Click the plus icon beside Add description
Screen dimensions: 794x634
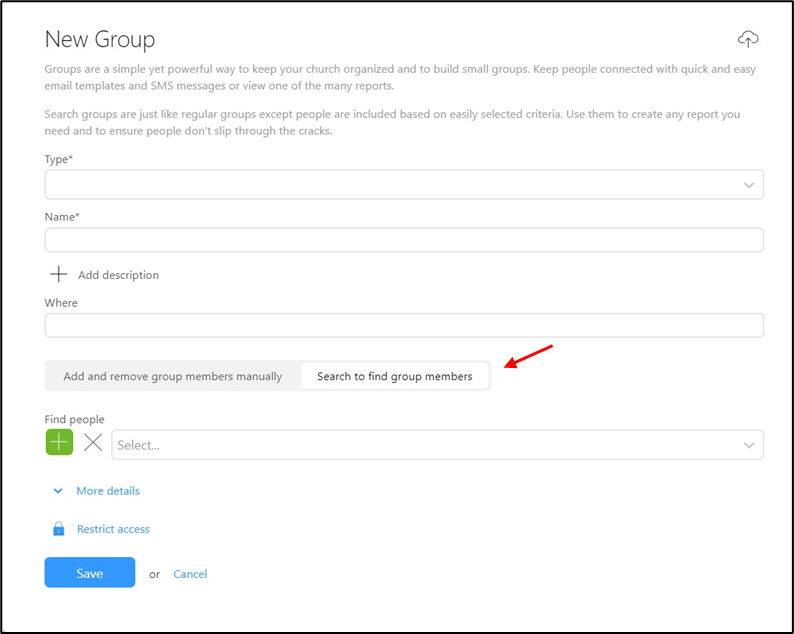point(59,274)
